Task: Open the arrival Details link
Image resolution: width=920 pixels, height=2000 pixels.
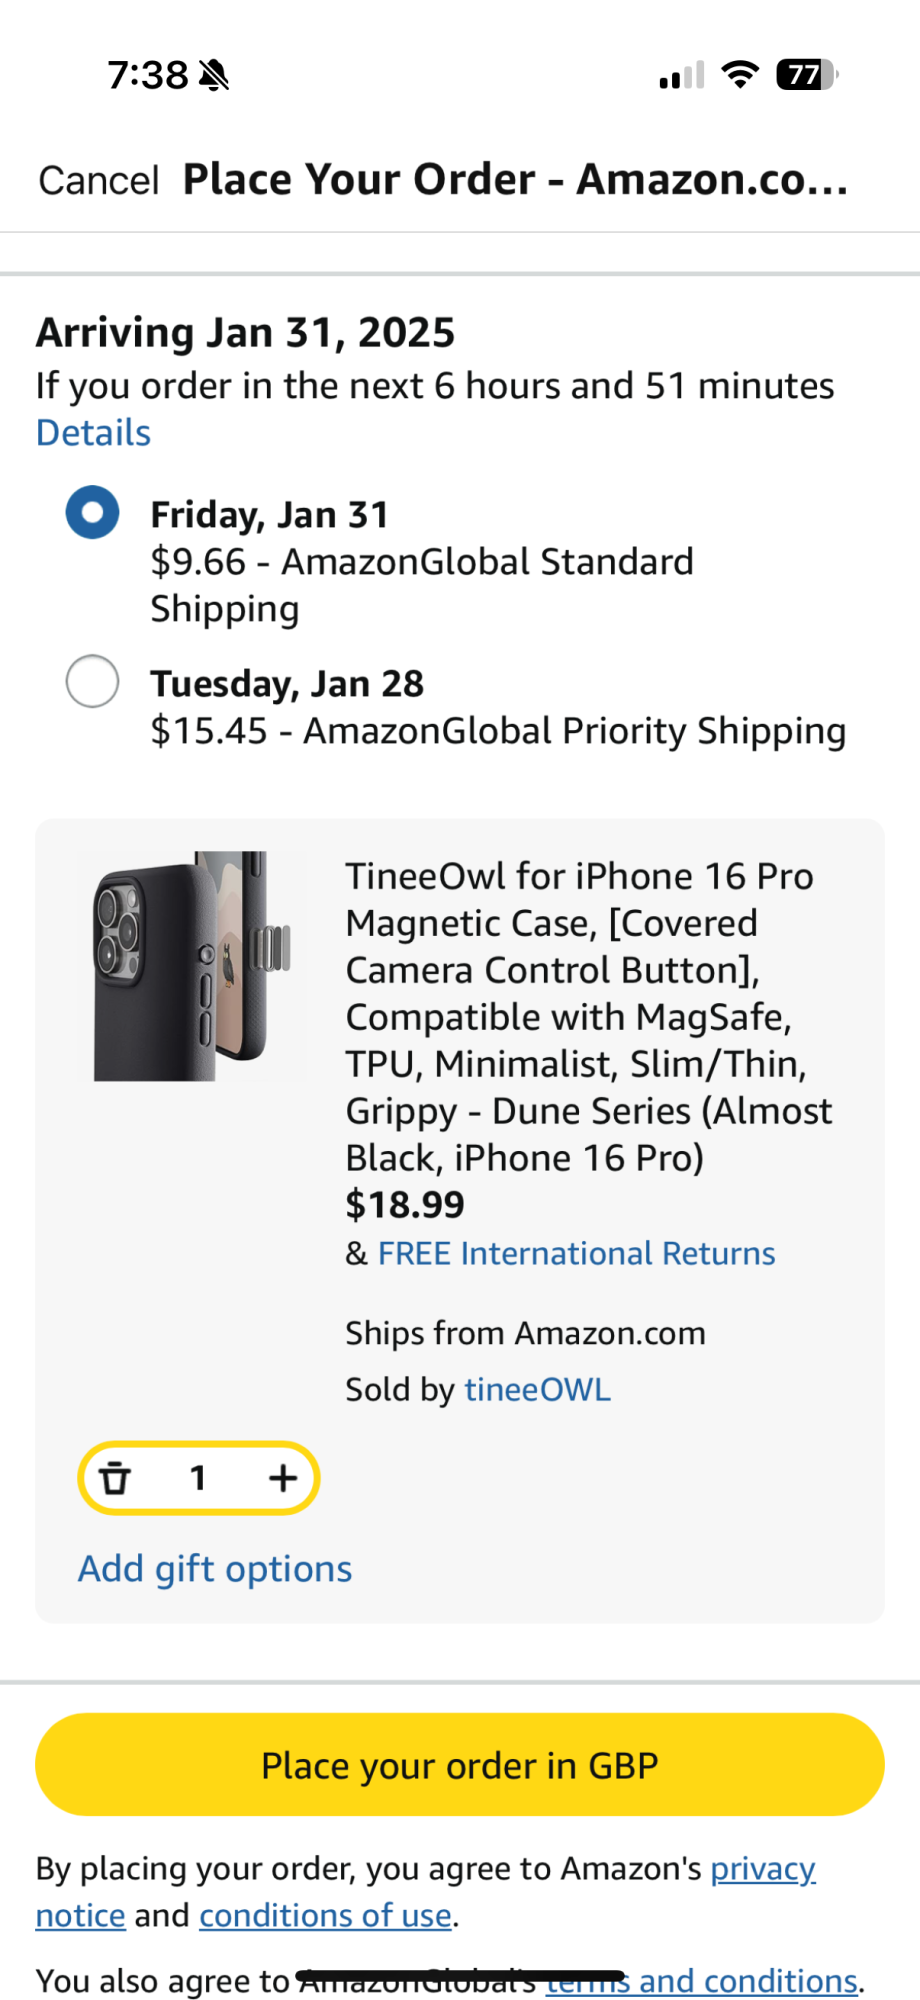Action: (93, 433)
